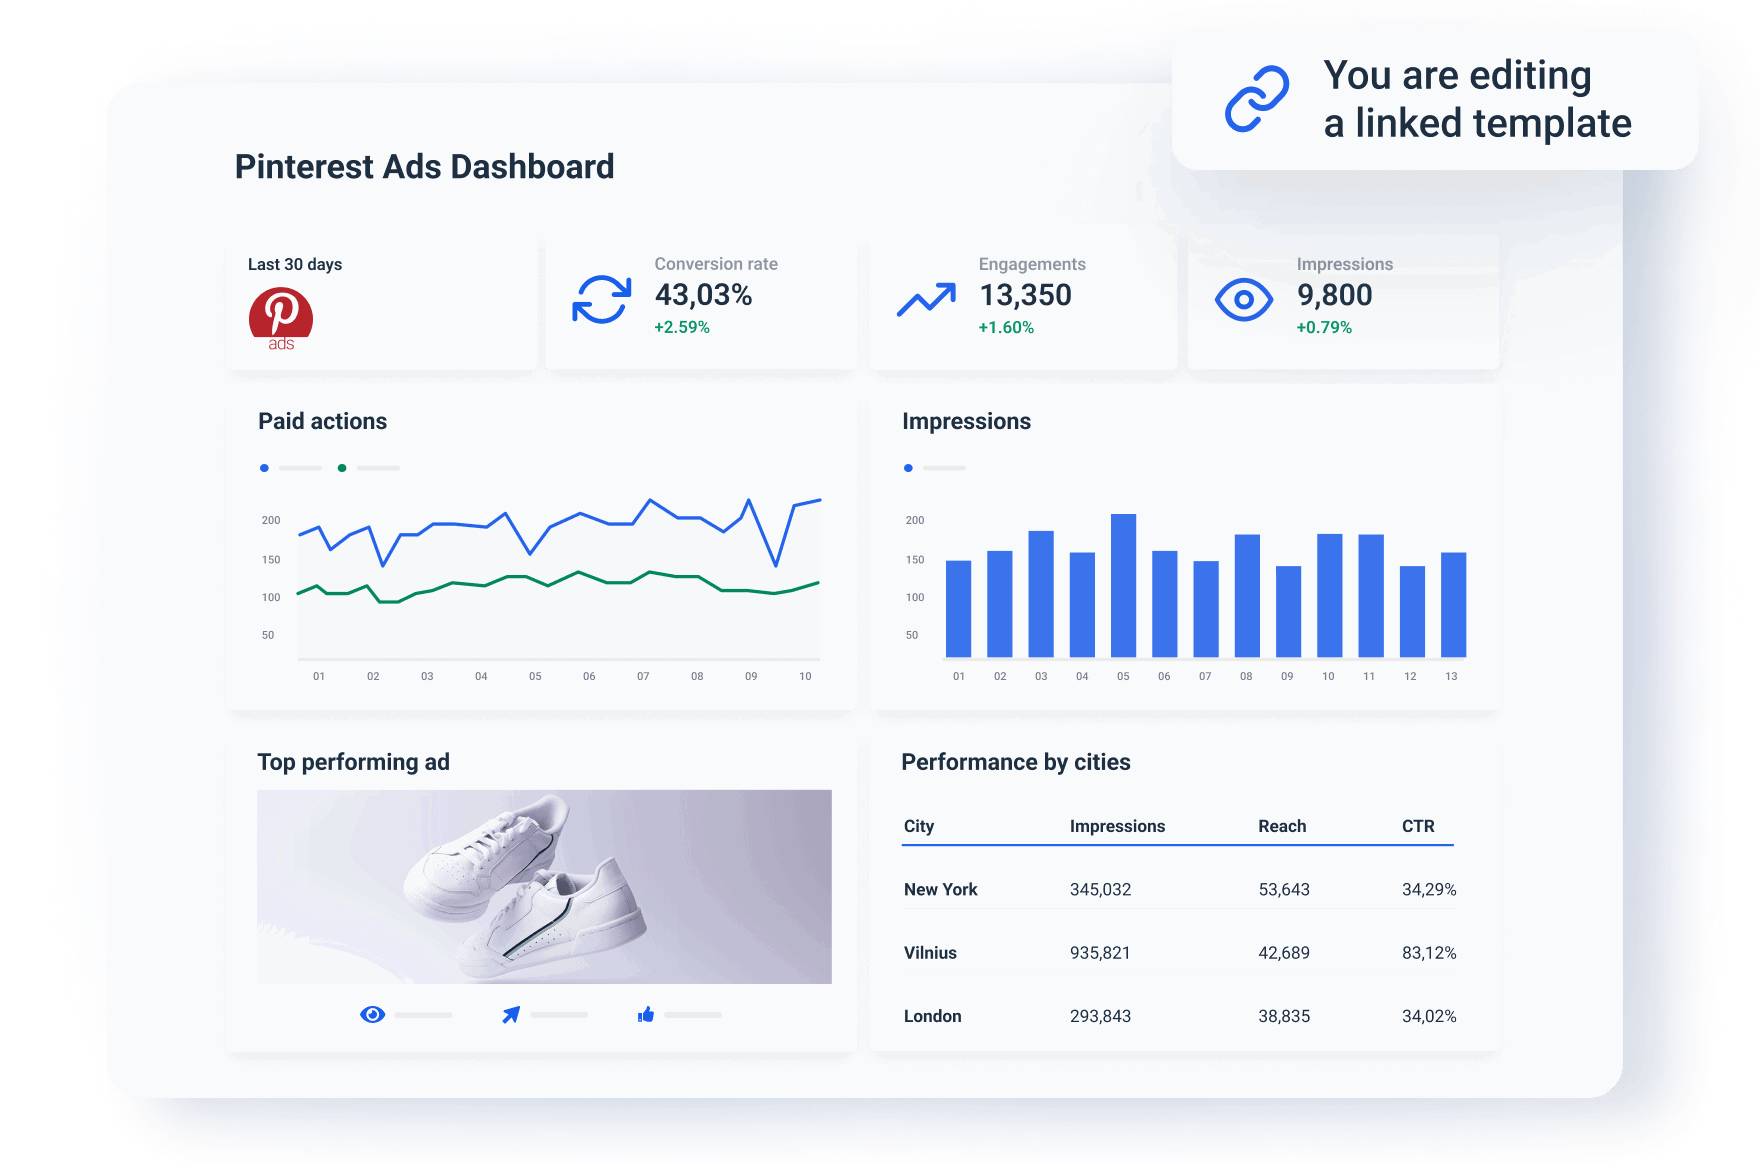This screenshot has width=1760, height=1165.
Task: Click the Pinterest Ads logo icon
Action: (281, 318)
